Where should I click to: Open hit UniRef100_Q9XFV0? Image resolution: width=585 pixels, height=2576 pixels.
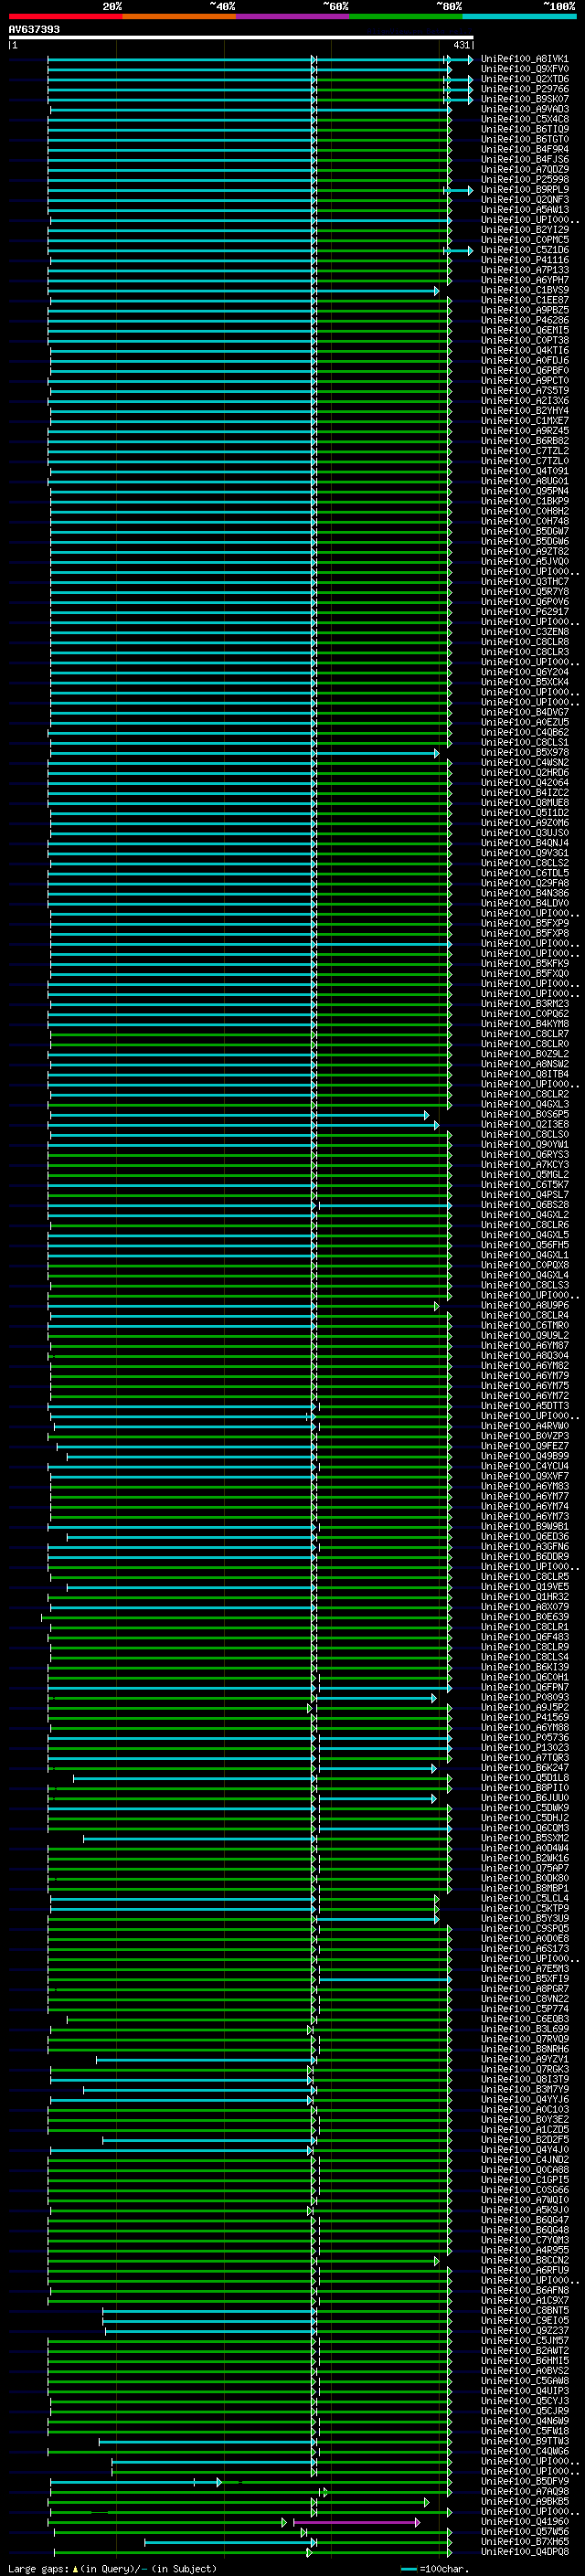coord(524,69)
